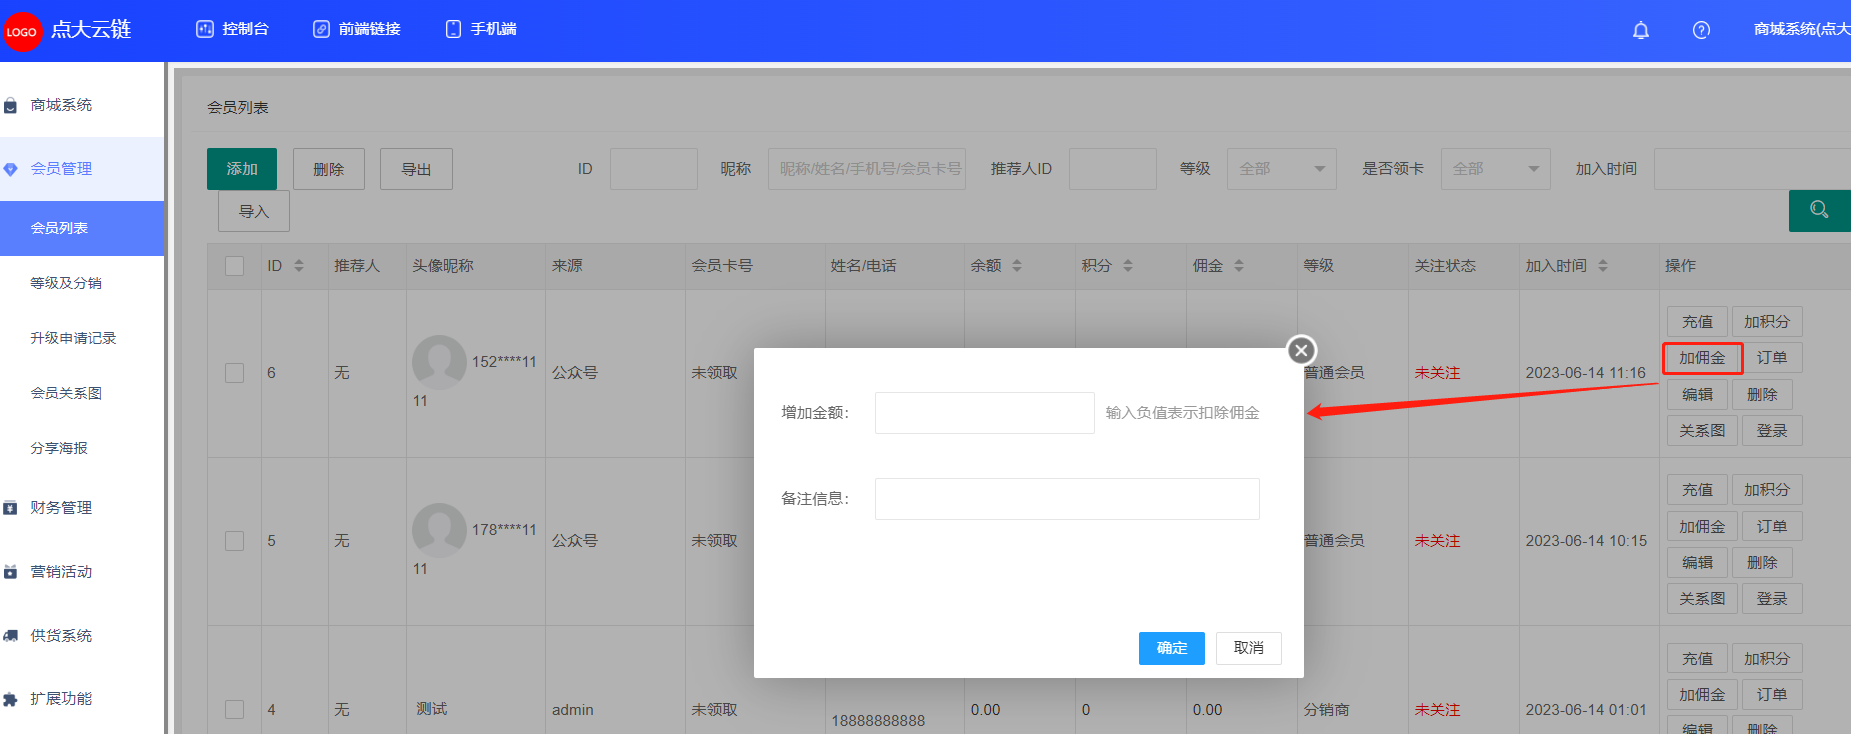The image size is (1851, 734).
Task: Sort by 积分 column arrows
Action: pyautogui.click(x=1128, y=266)
